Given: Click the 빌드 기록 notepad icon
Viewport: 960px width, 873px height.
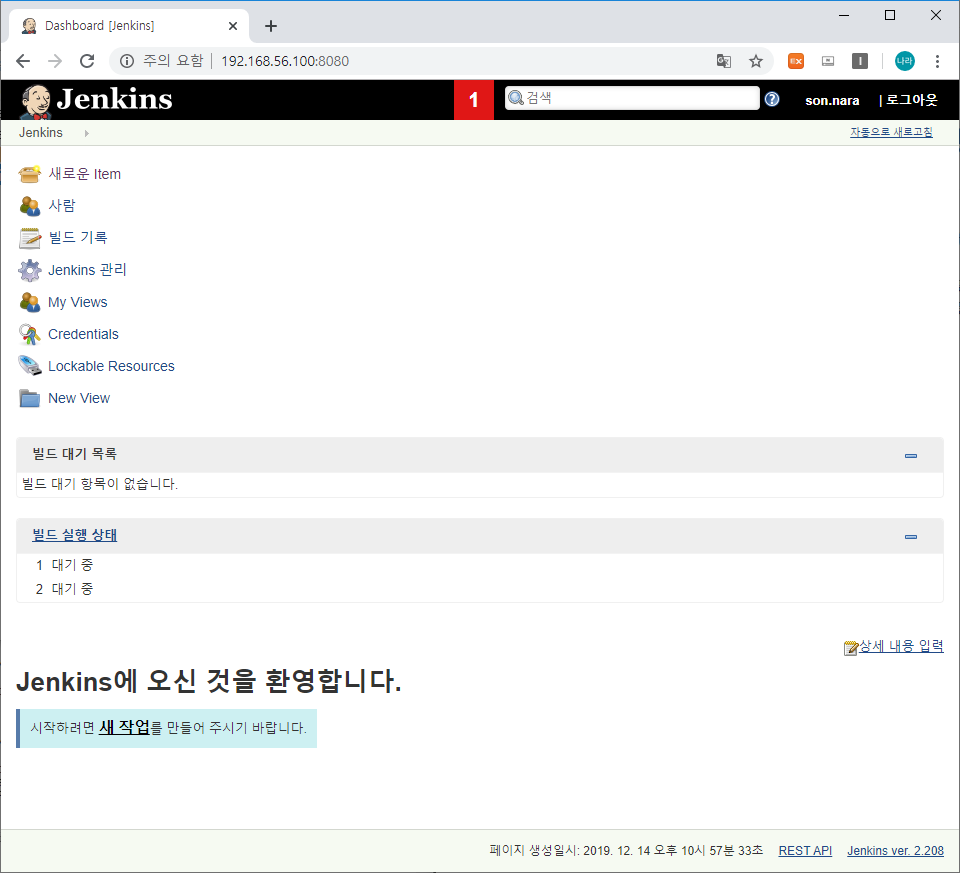Looking at the screenshot, I should coord(29,238).
